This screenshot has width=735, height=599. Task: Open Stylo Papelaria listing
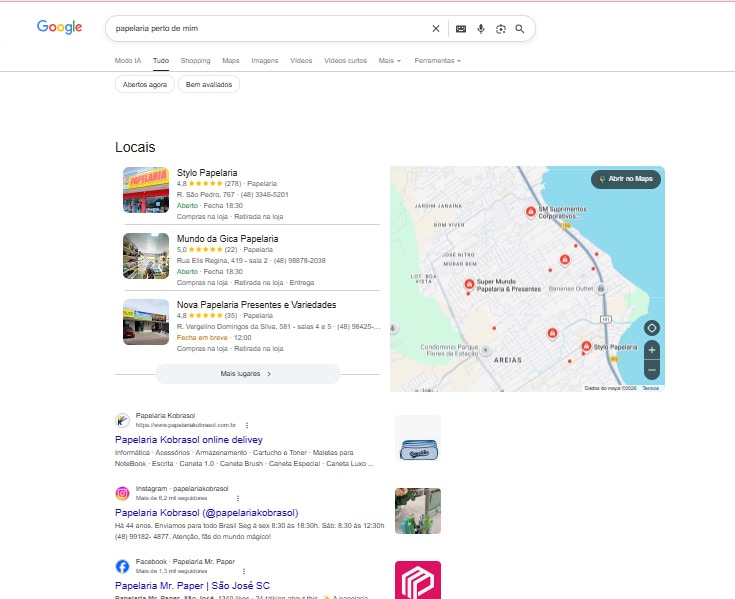[x=207, y=172]
